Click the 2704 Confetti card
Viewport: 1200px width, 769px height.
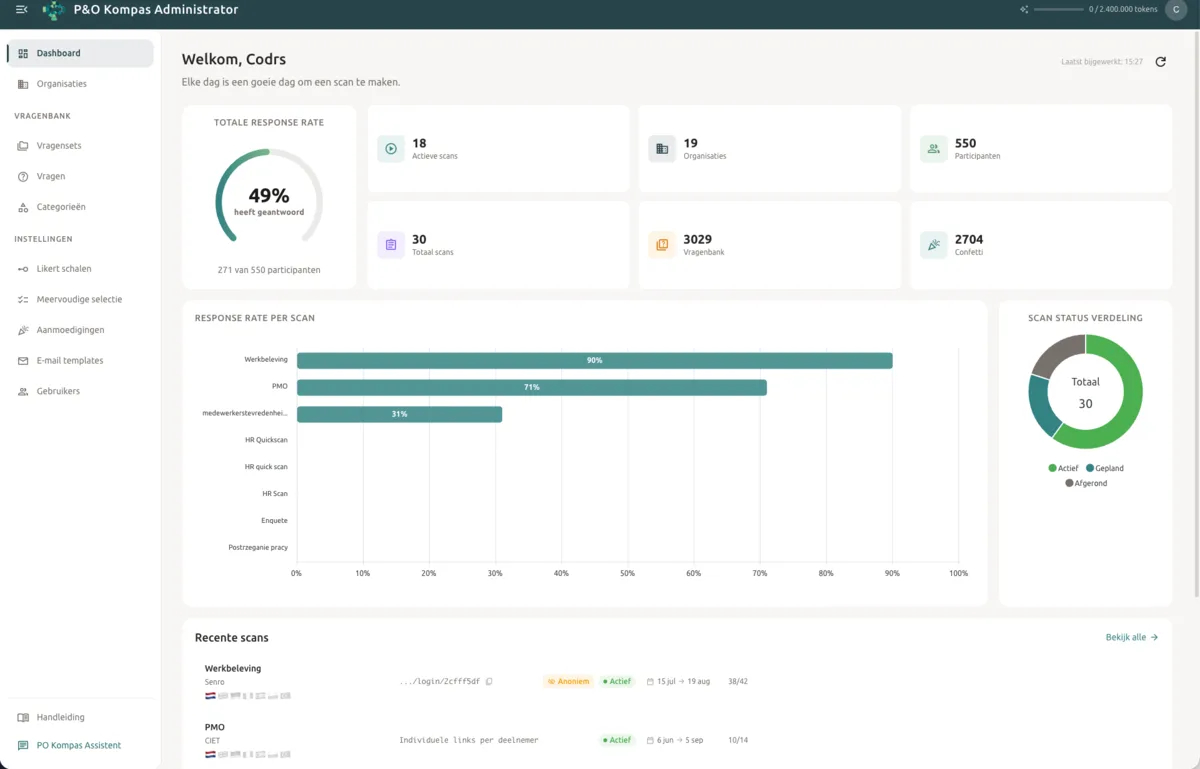point(1041,245)
